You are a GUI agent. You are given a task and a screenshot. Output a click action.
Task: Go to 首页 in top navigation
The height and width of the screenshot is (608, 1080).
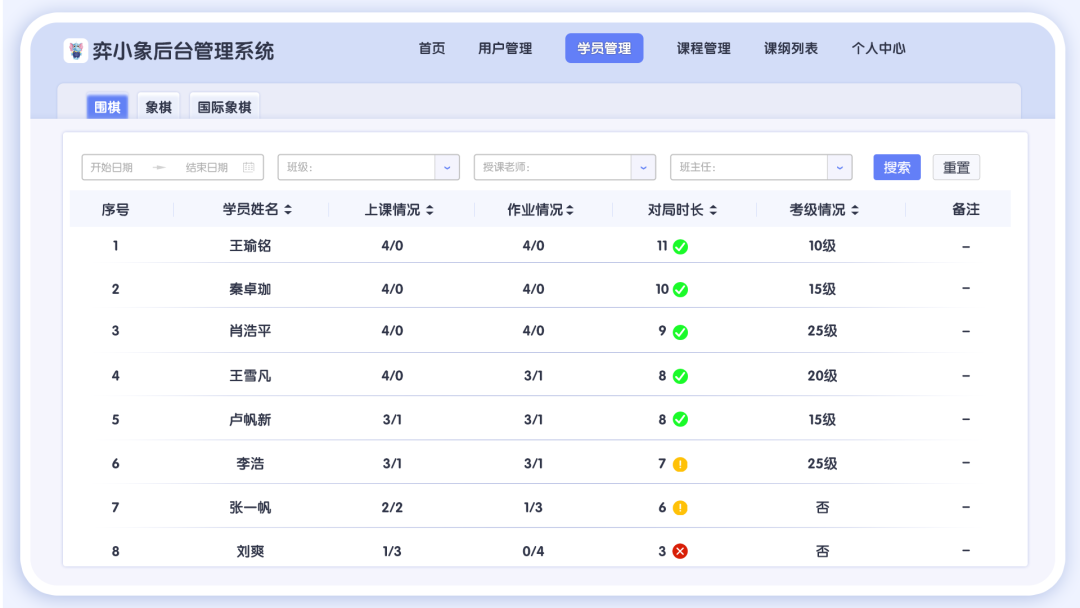[x=432, y=48]
